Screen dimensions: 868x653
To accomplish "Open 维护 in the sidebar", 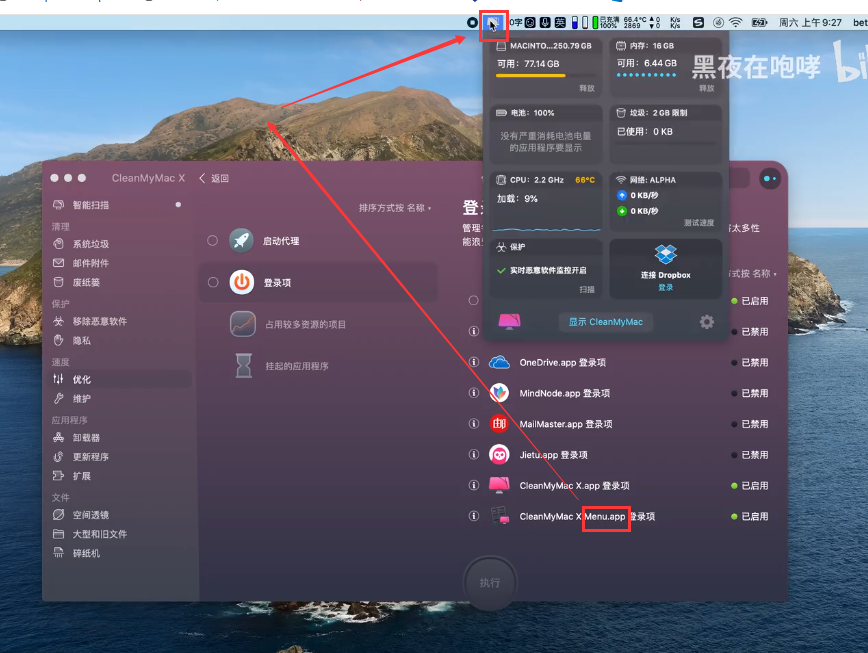I will click(x=81, y=398).
